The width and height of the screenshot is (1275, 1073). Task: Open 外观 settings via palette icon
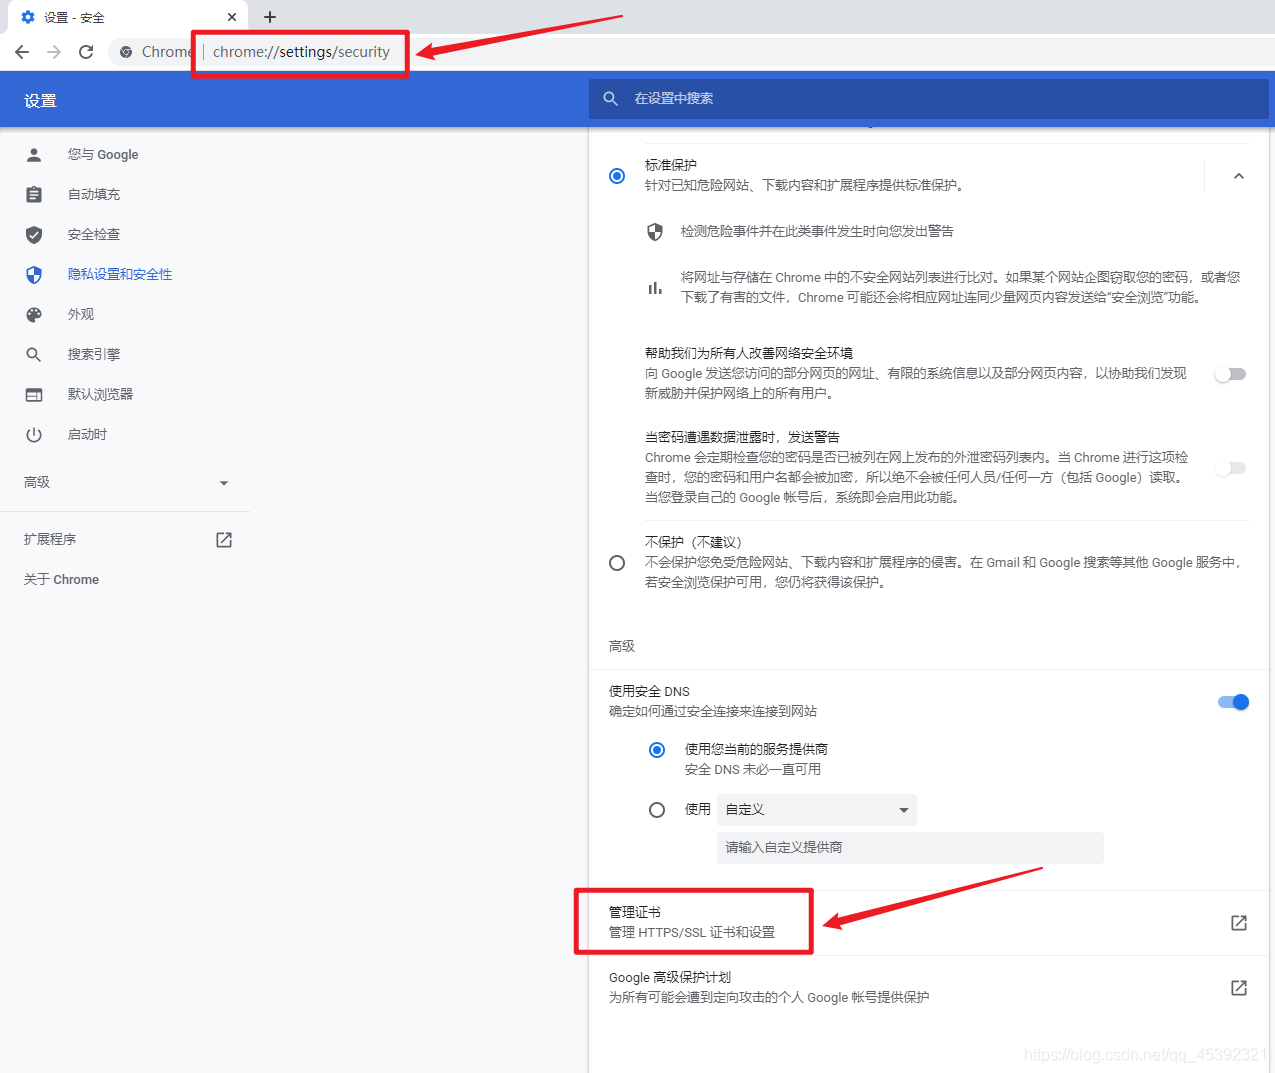point(33,313)
